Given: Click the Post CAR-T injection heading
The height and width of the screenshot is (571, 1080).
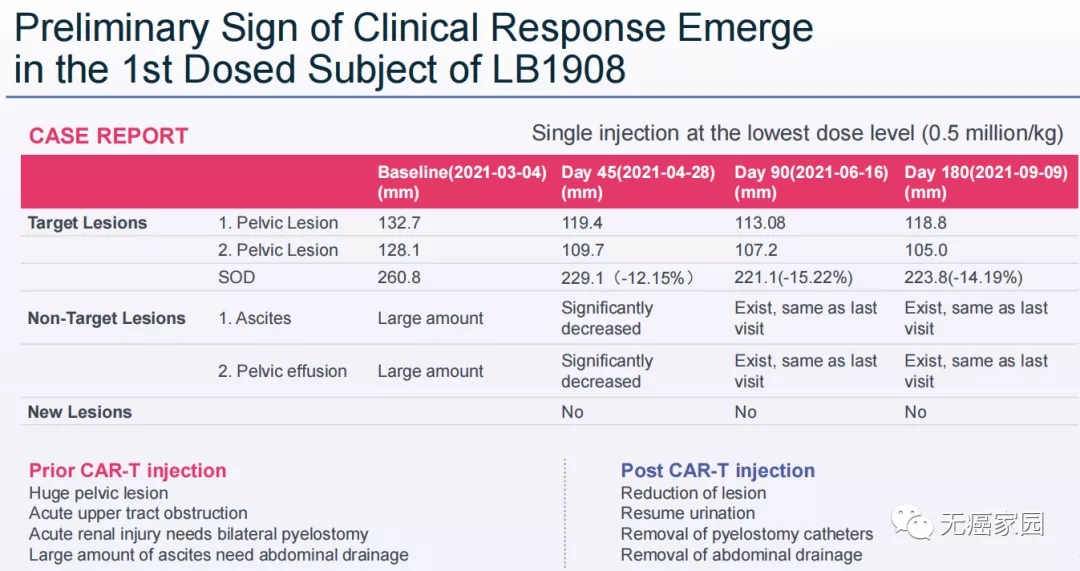Looking at the screenshot, I should [x=717, y=470].
